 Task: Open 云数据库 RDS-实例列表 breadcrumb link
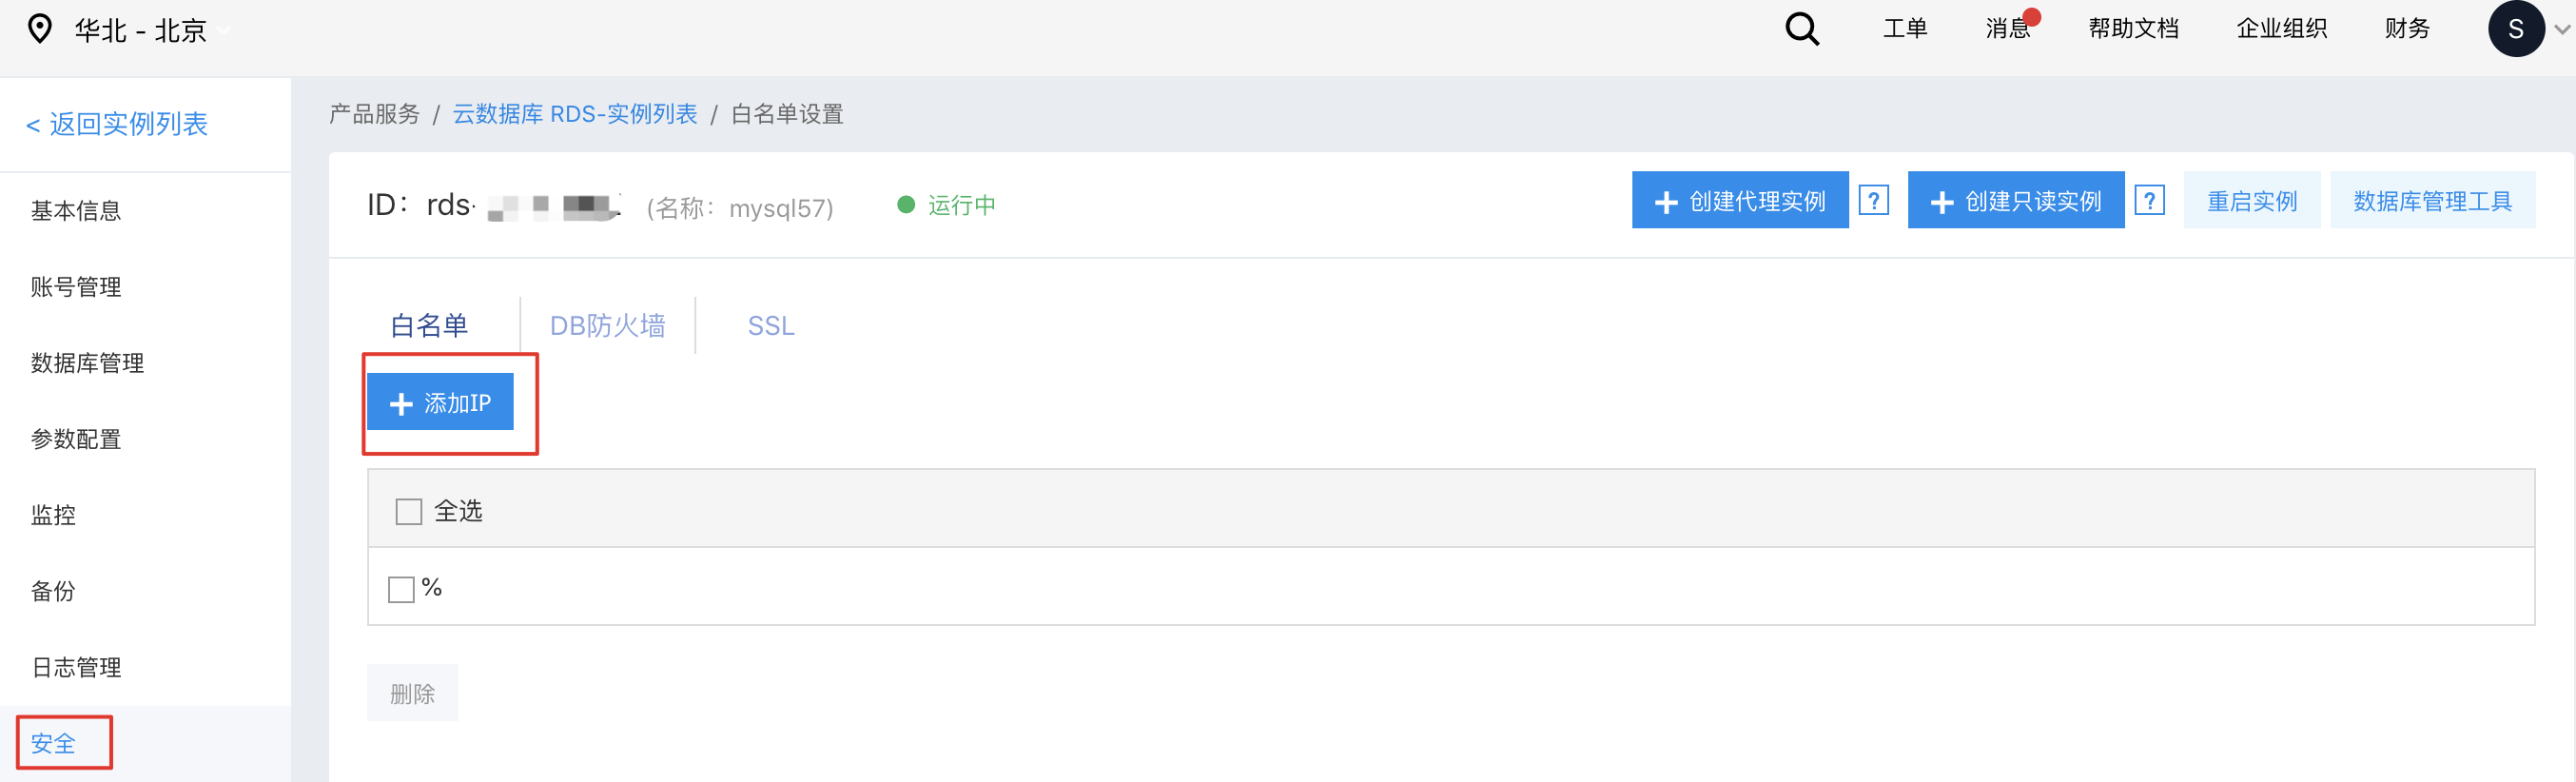[575, 114]
